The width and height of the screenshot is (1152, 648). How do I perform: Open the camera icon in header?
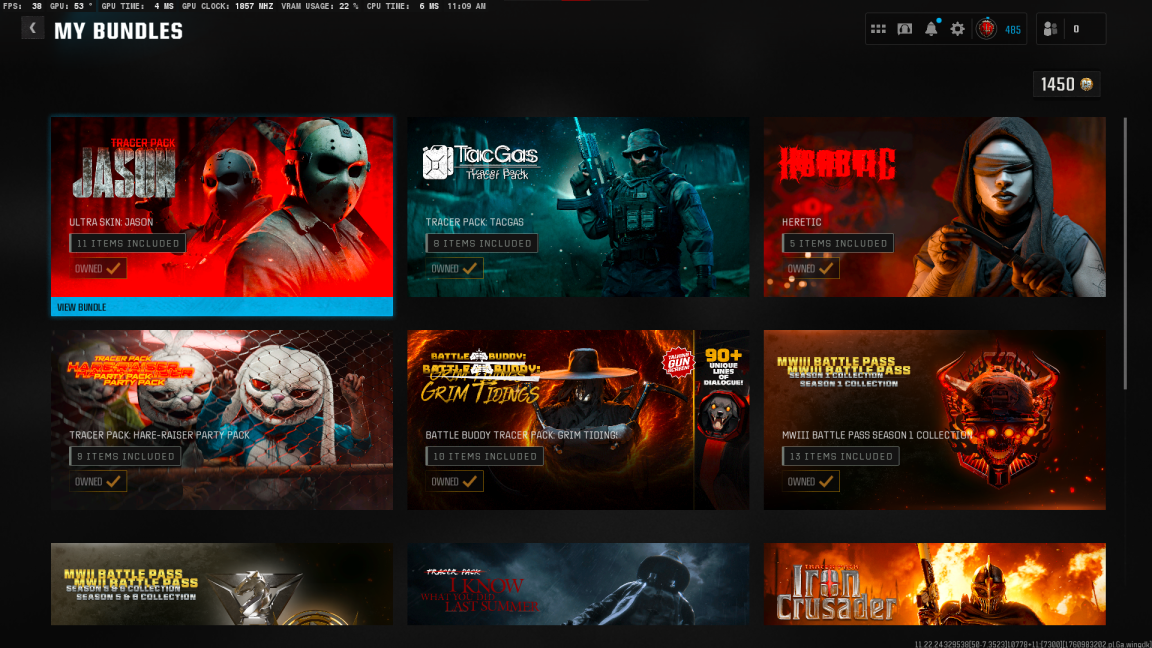click(904, 29)
